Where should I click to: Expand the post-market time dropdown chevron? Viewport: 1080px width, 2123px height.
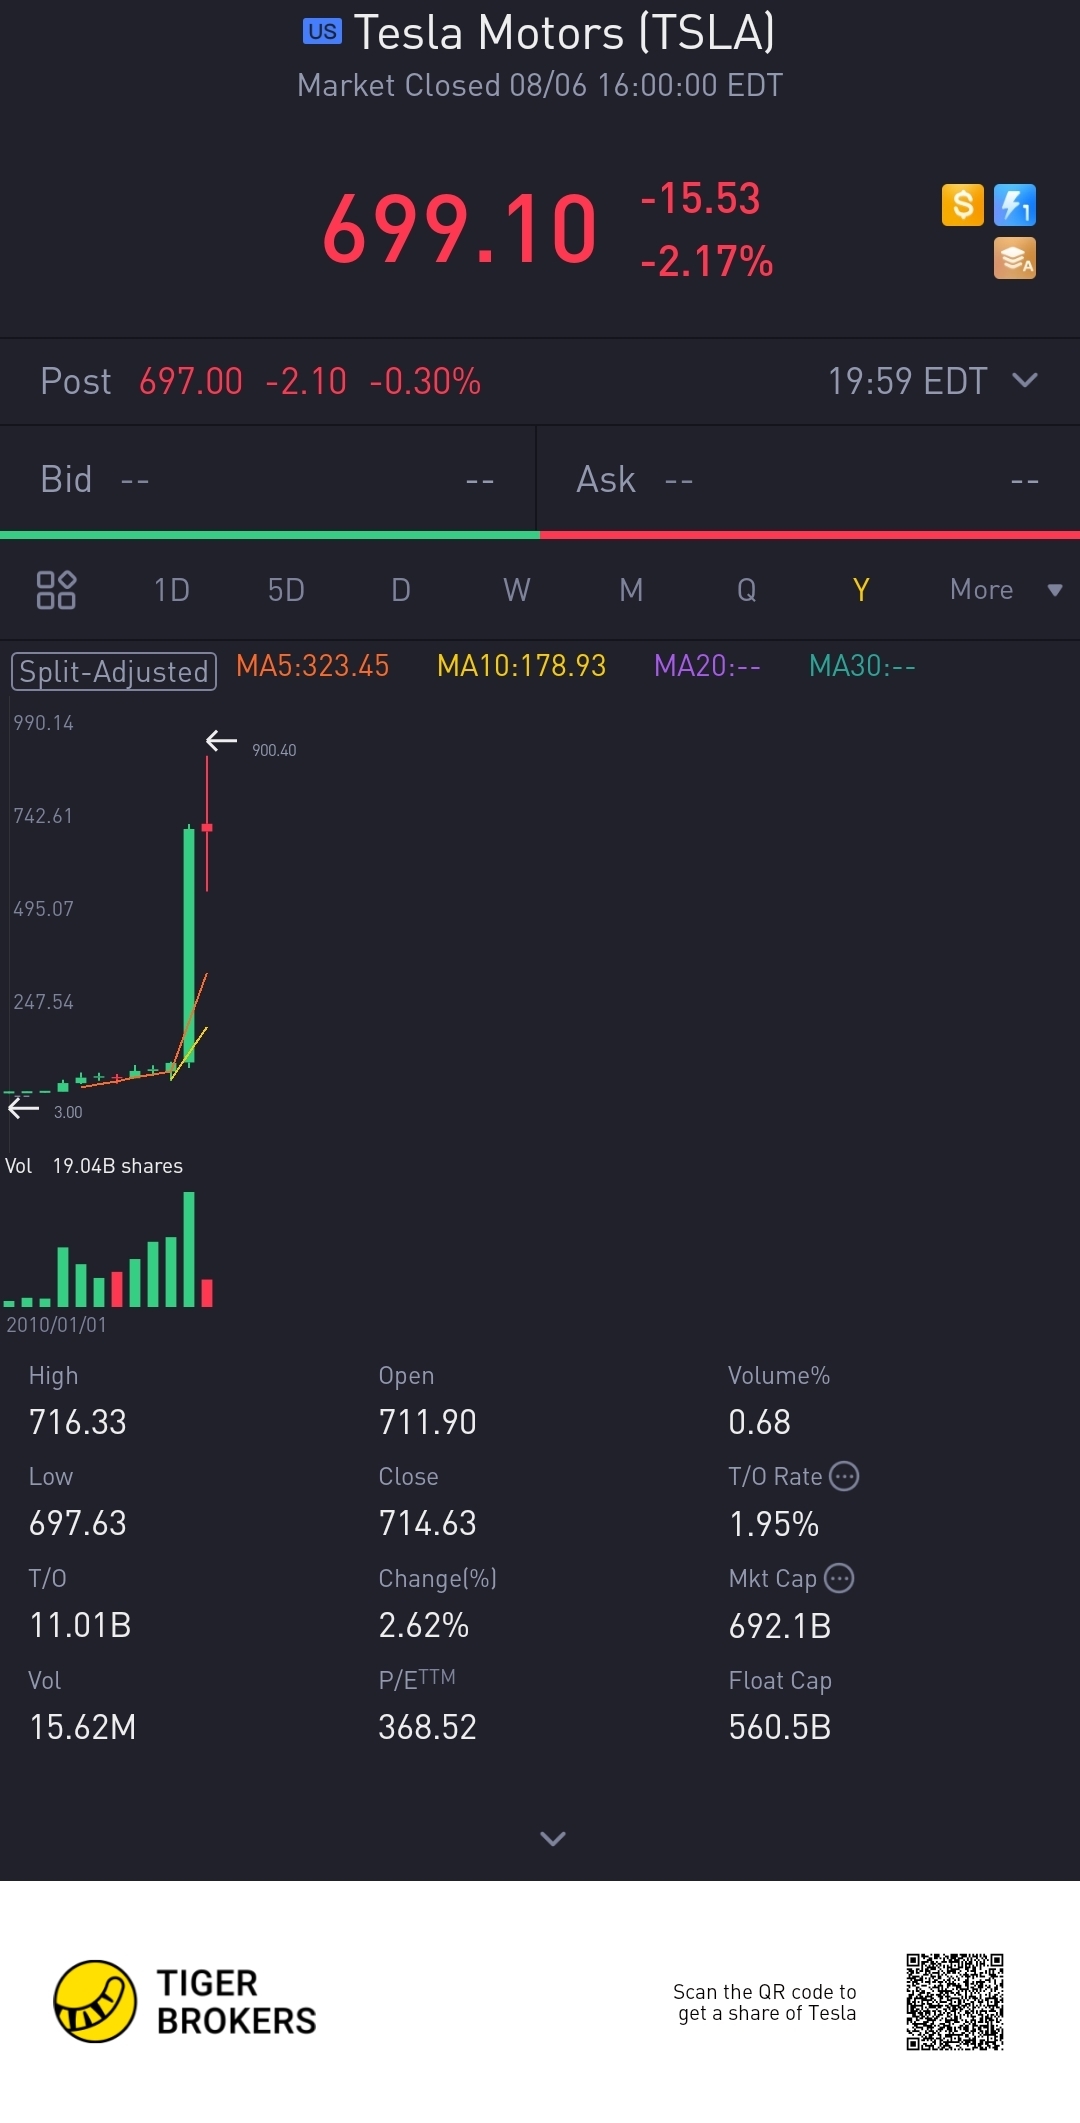[x=1025, y=380]
